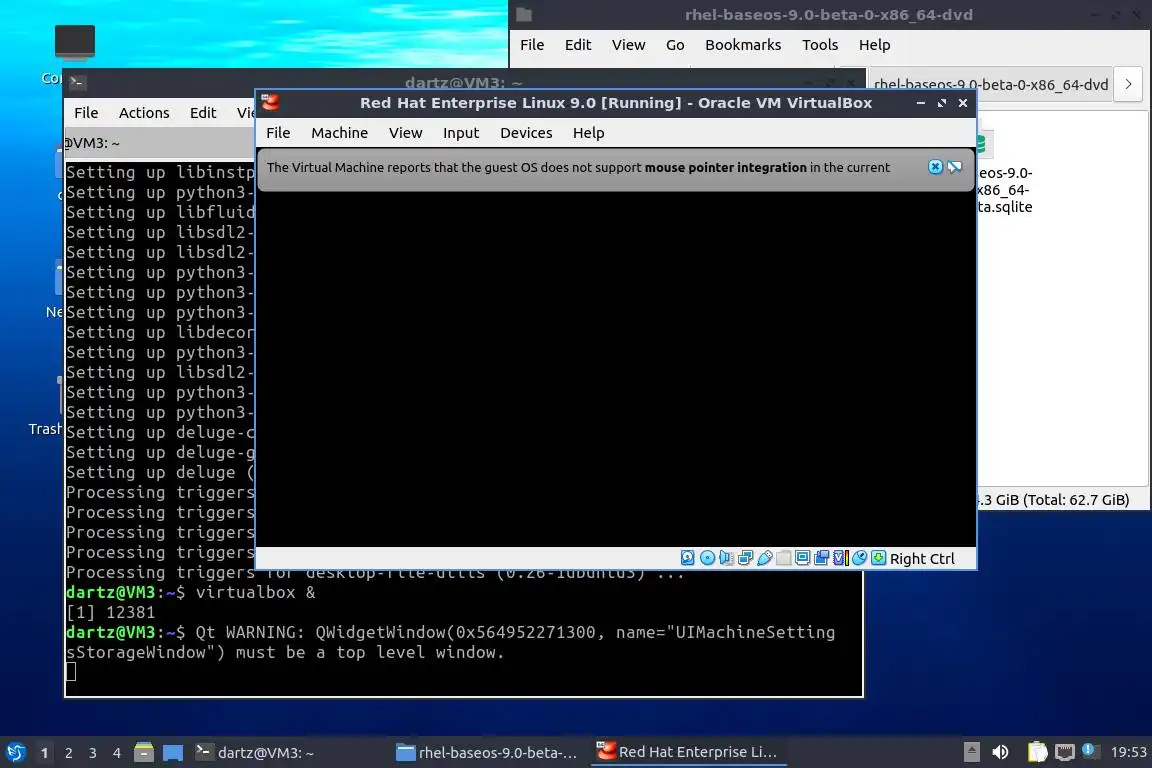Click the 'virtualbox &' command line in terminal
Viewport: 1152px width, 768px height.
(x=190, y=592)
